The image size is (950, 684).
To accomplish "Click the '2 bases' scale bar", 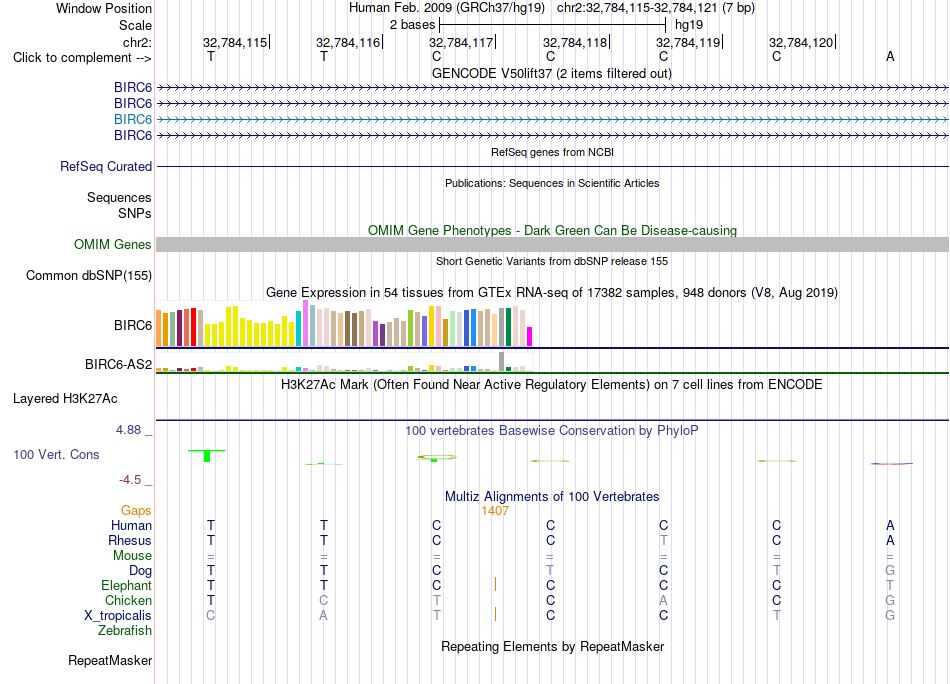I will (553, 25).
